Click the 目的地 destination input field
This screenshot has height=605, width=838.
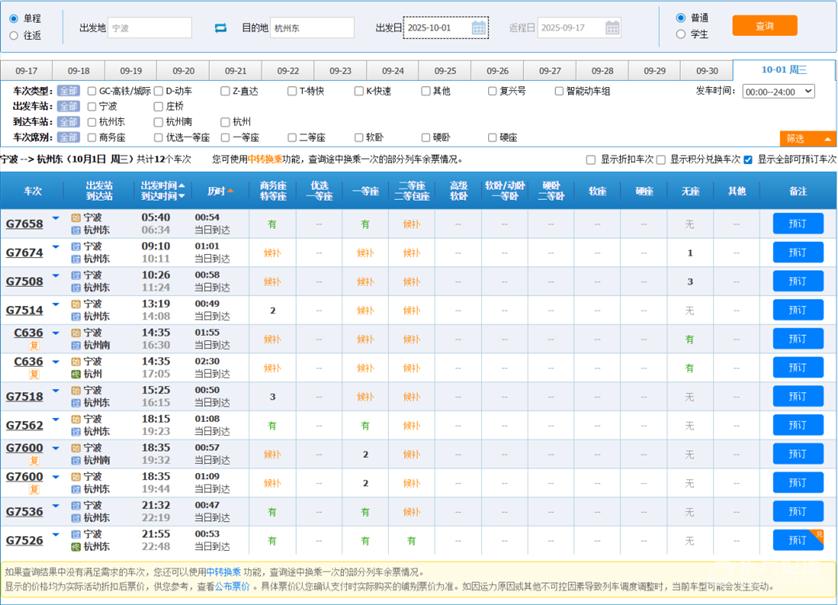[x=312, y=28]
